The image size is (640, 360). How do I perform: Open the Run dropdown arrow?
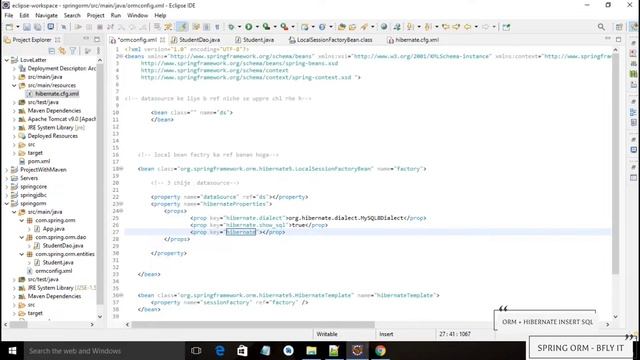tap(257, 27)
